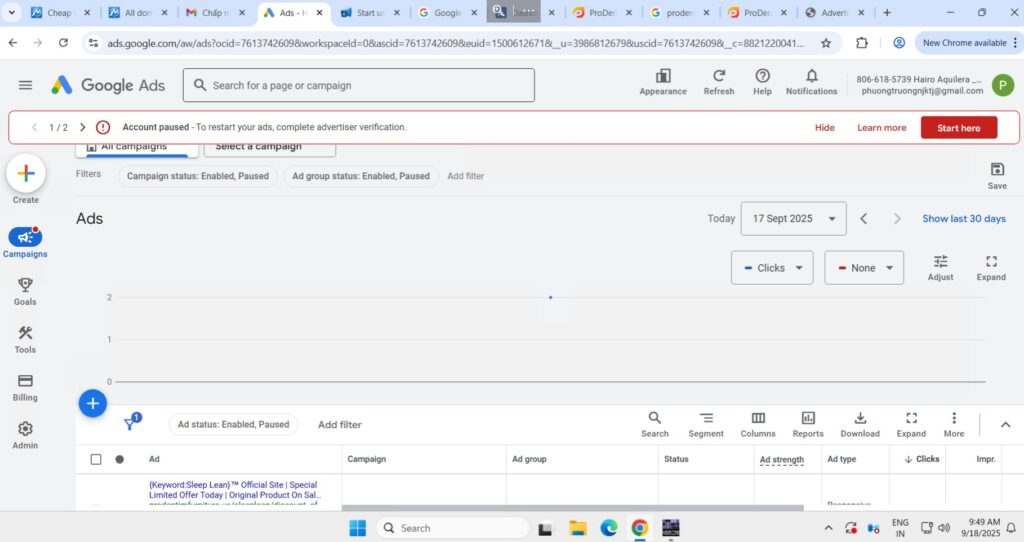
Task: Open the Clicks metric dropdown
Action: pyautogui.click(x=772, y=268)
